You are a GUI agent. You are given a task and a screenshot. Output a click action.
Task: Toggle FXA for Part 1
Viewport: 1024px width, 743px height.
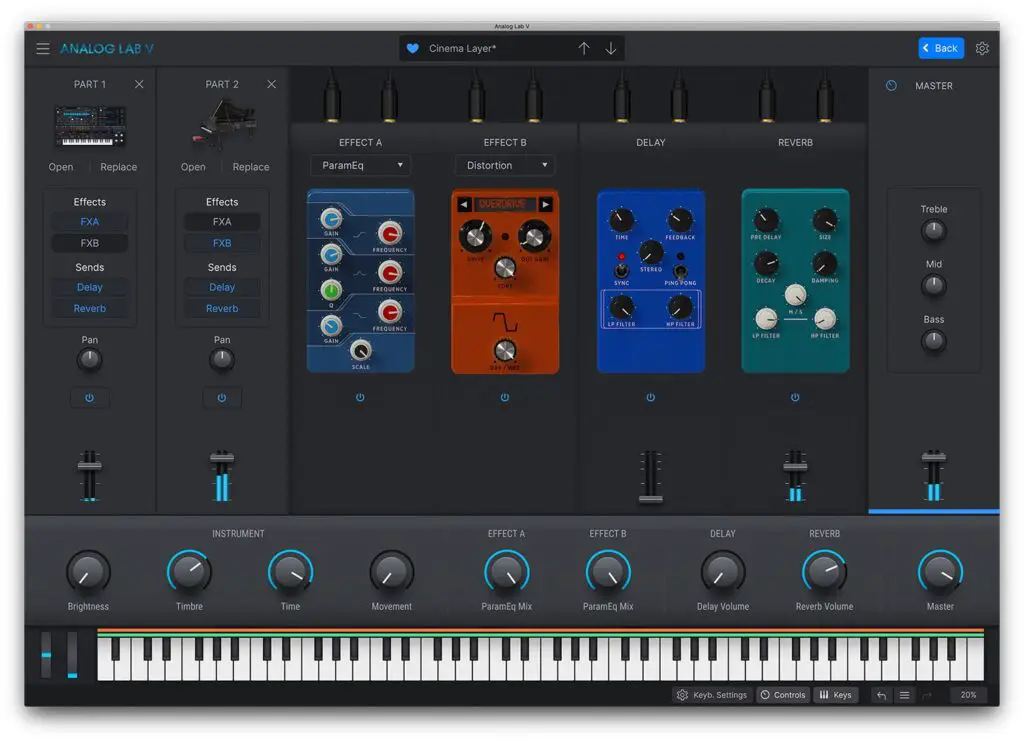pyautogui.click(x=89, y=222)
